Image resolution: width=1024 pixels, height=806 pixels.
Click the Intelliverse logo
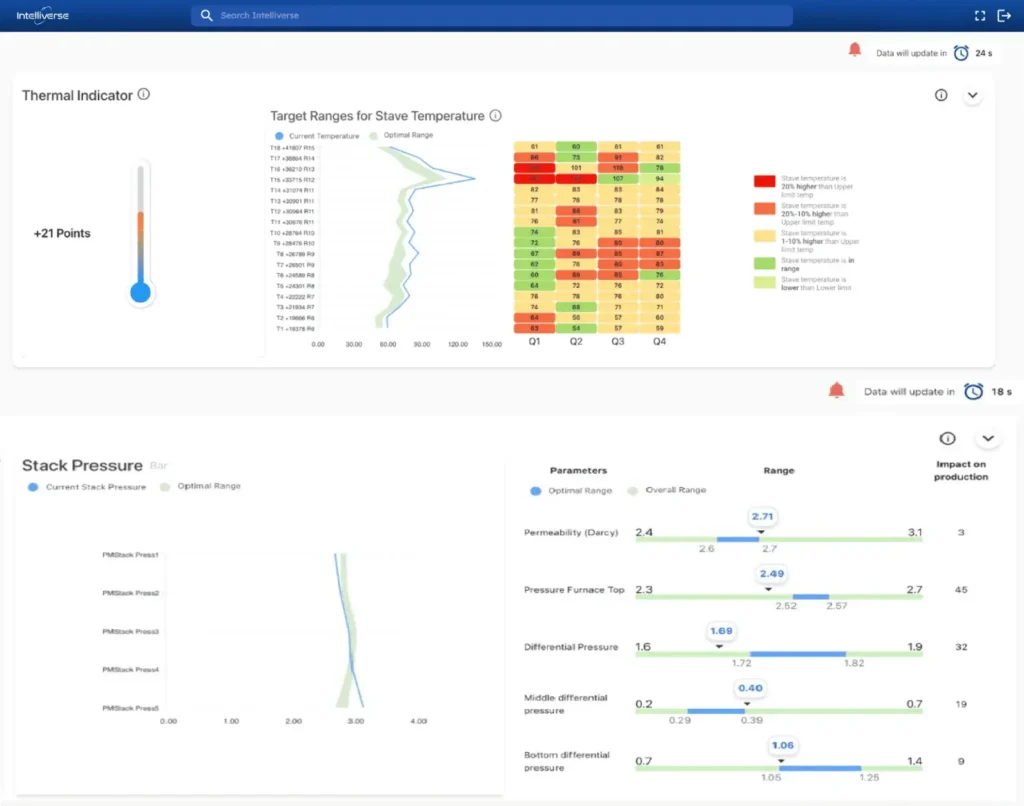pos(41,16)
